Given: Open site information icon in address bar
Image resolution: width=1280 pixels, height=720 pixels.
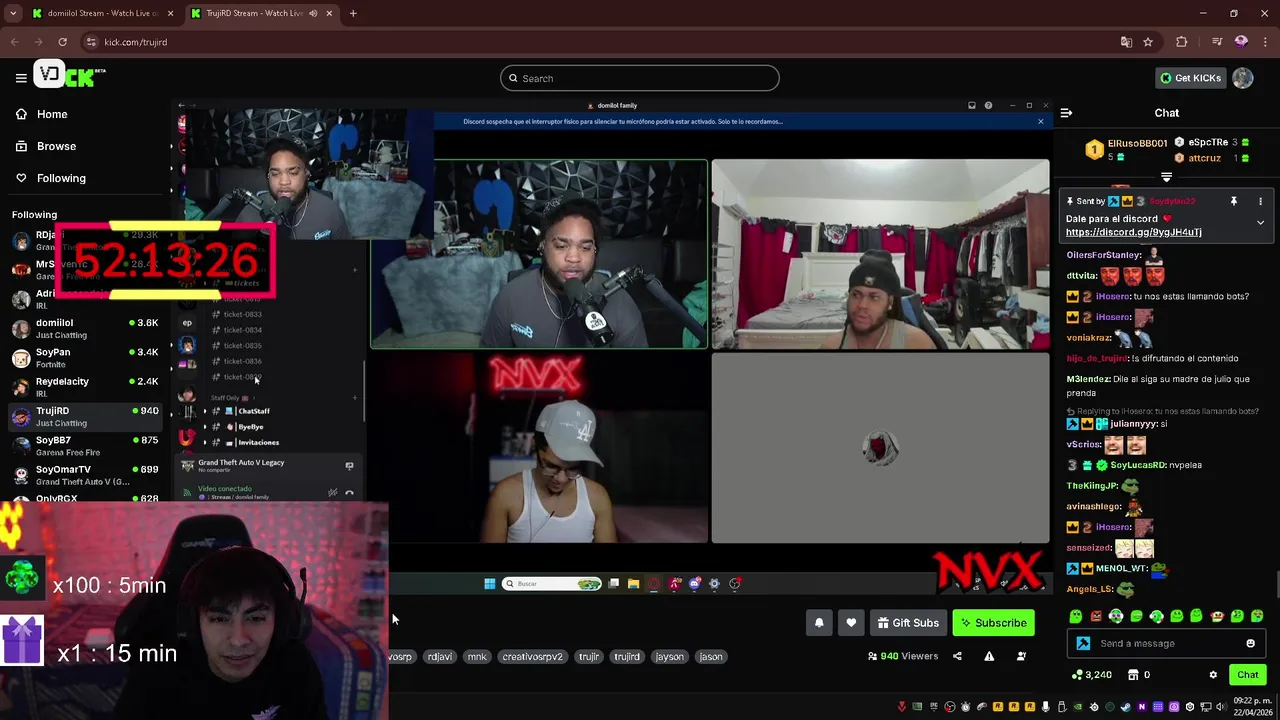Looking at the screenshot, I should 91,42.
